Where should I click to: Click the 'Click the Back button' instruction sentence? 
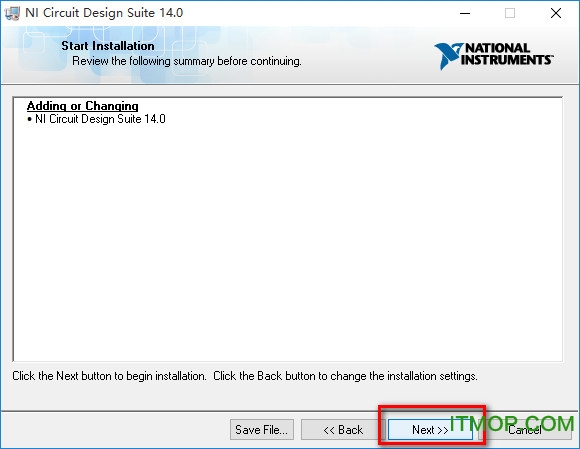pos(345,376)
